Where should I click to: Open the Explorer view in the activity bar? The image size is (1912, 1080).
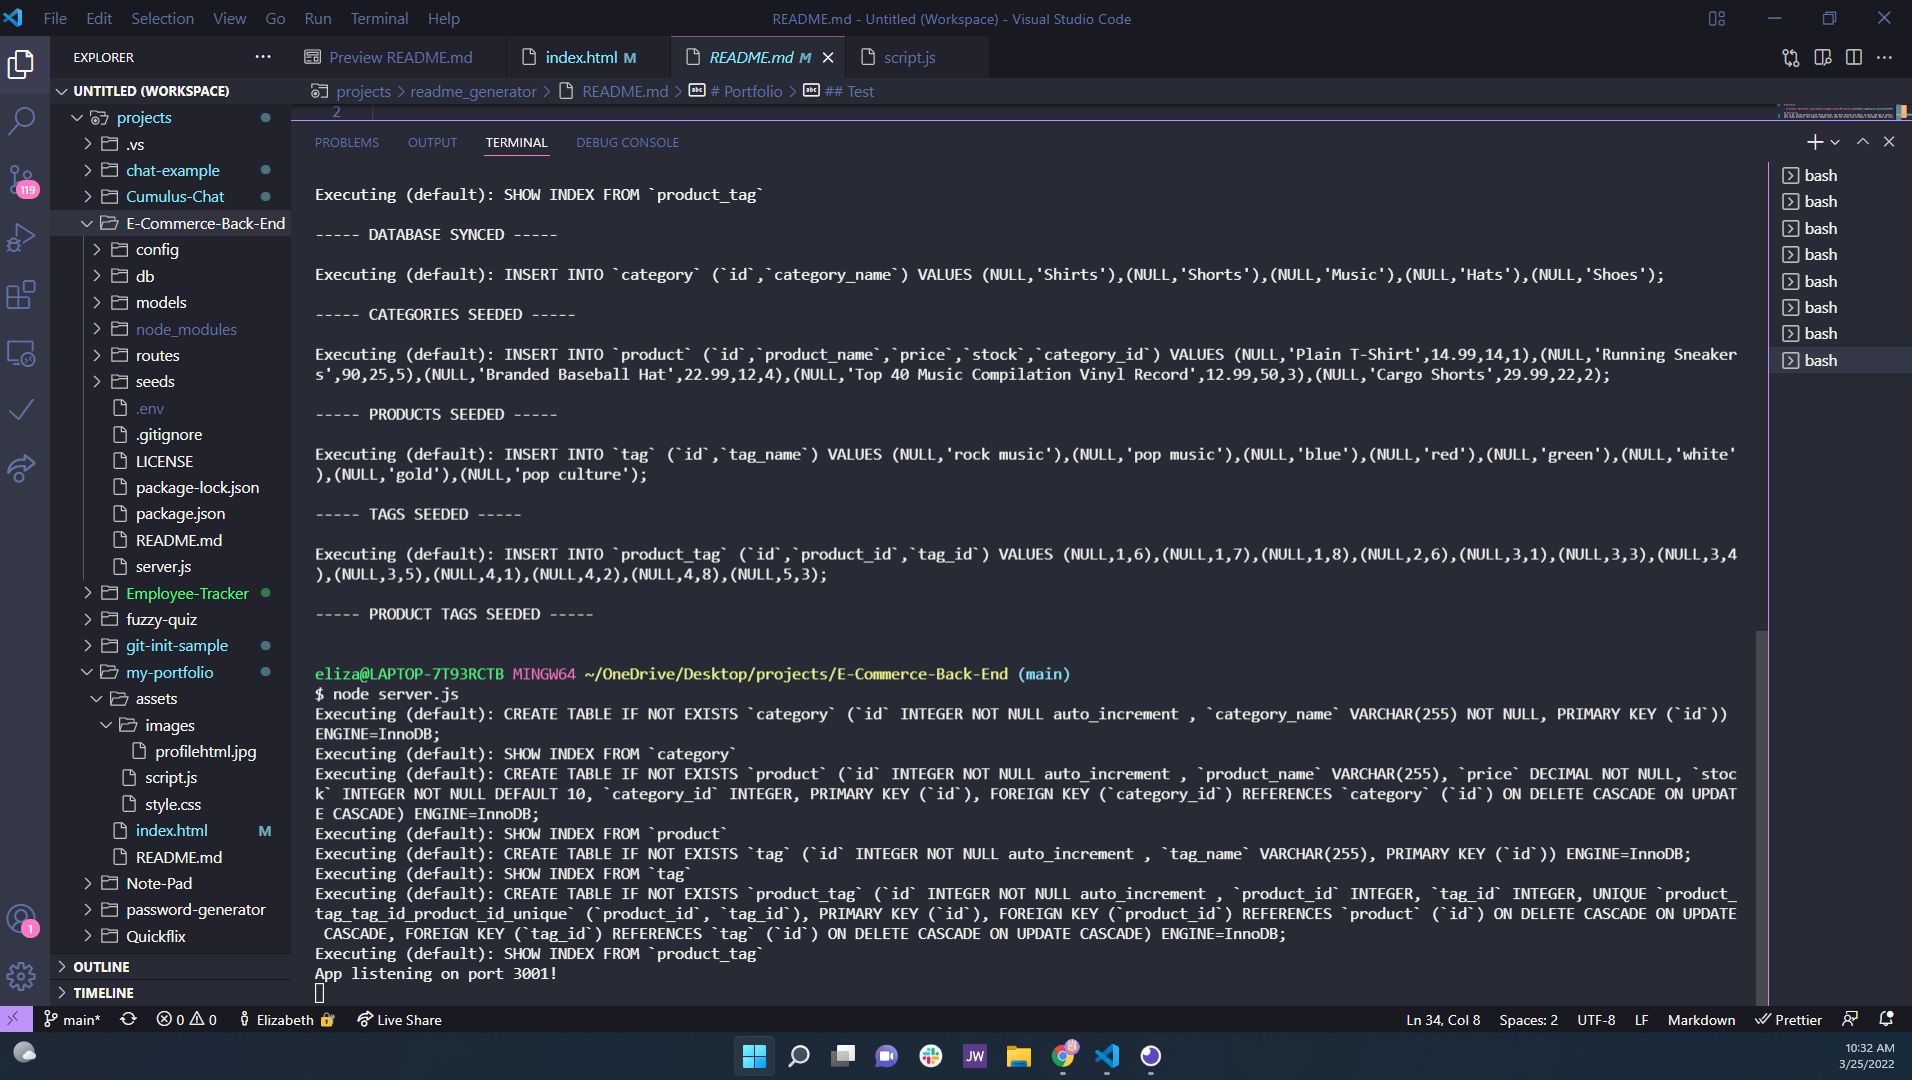click(21, 64)
